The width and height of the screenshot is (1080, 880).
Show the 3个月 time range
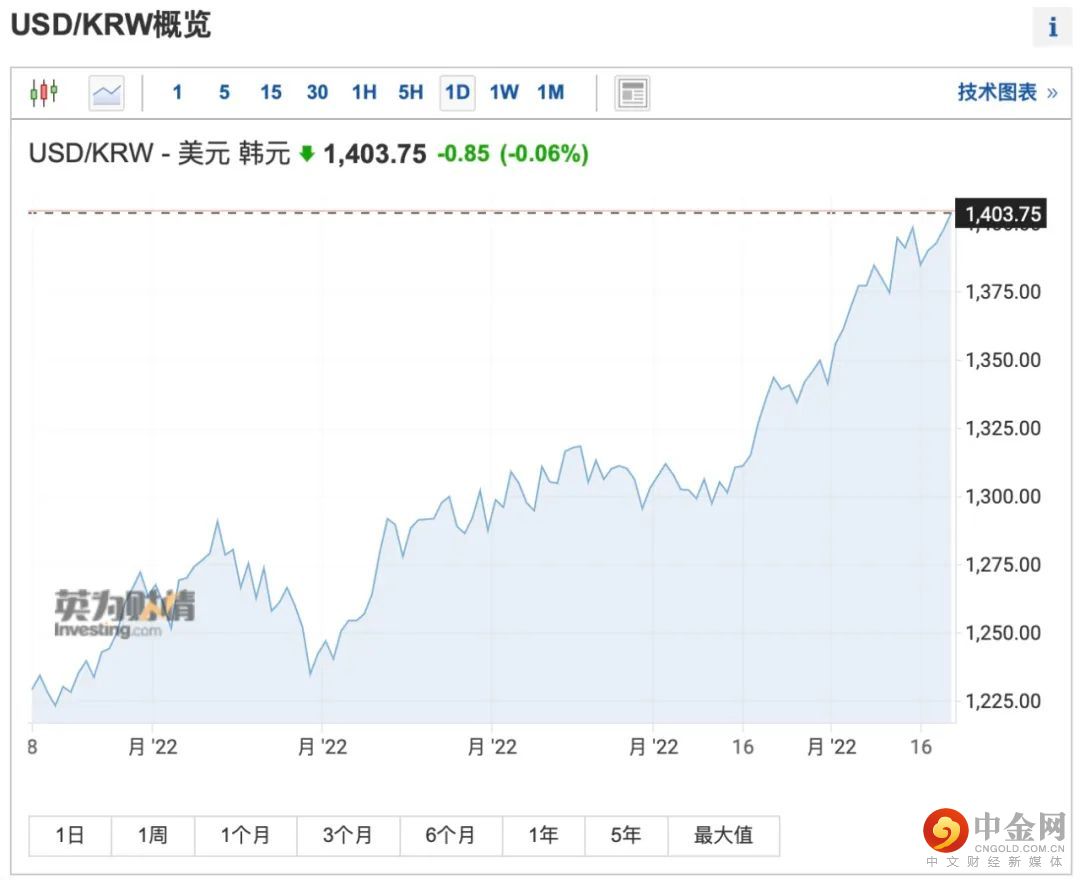coord(348,835)
